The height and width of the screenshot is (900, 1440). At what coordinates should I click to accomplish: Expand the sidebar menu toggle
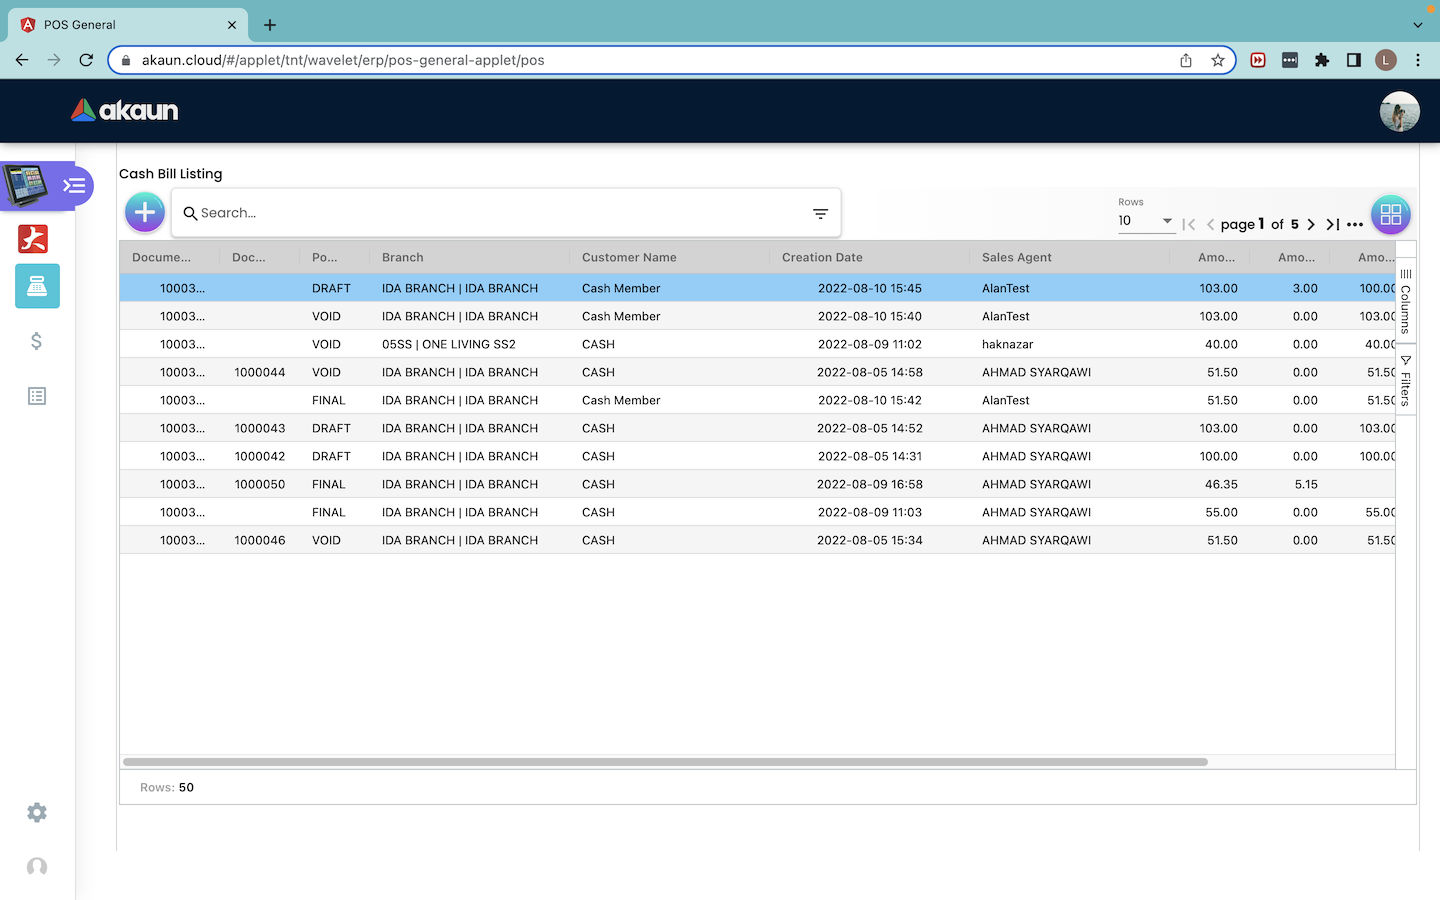pyautogui.click(x=74, y=186)
